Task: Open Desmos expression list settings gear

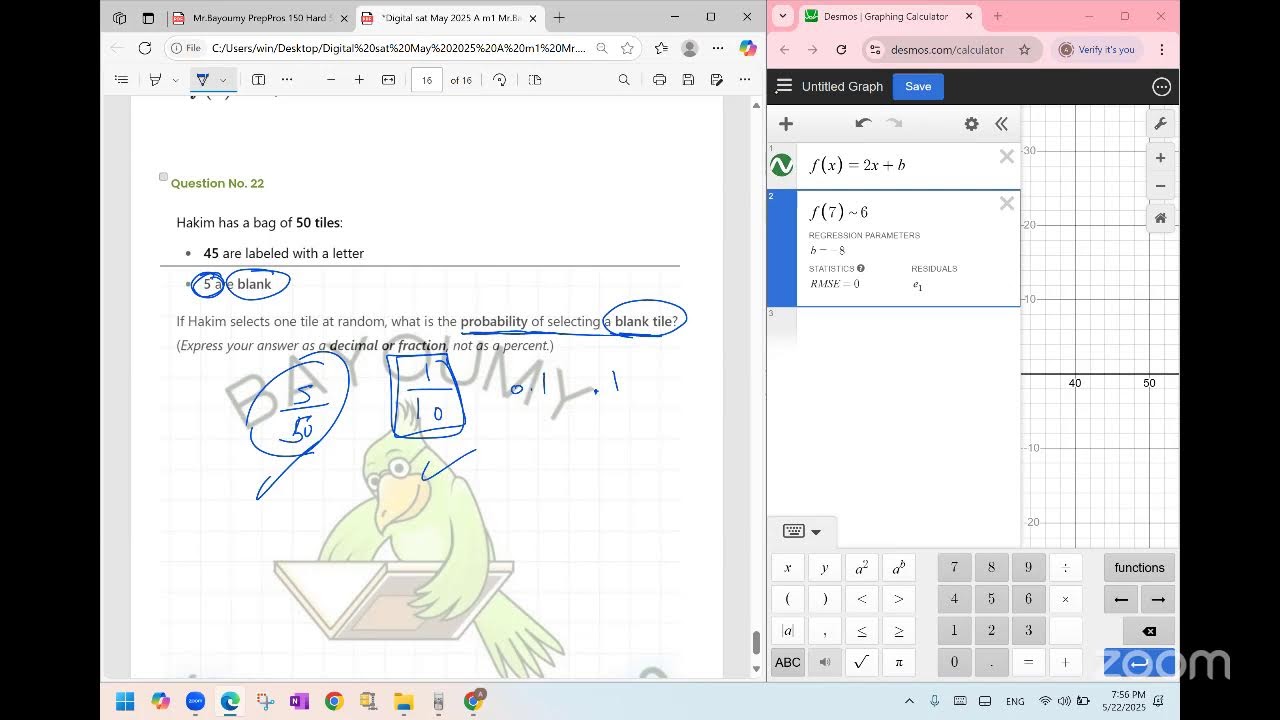Action: (971, 124)
